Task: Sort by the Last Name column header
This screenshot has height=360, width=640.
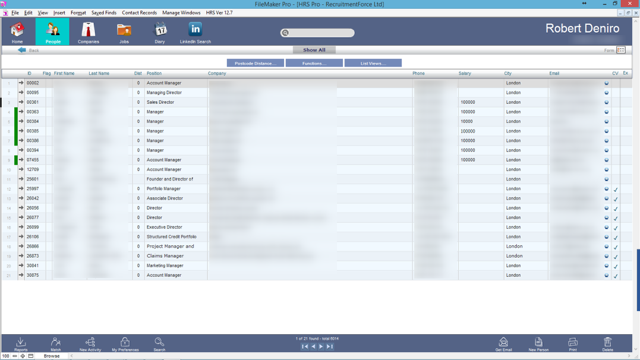Action: coord(99,73)
